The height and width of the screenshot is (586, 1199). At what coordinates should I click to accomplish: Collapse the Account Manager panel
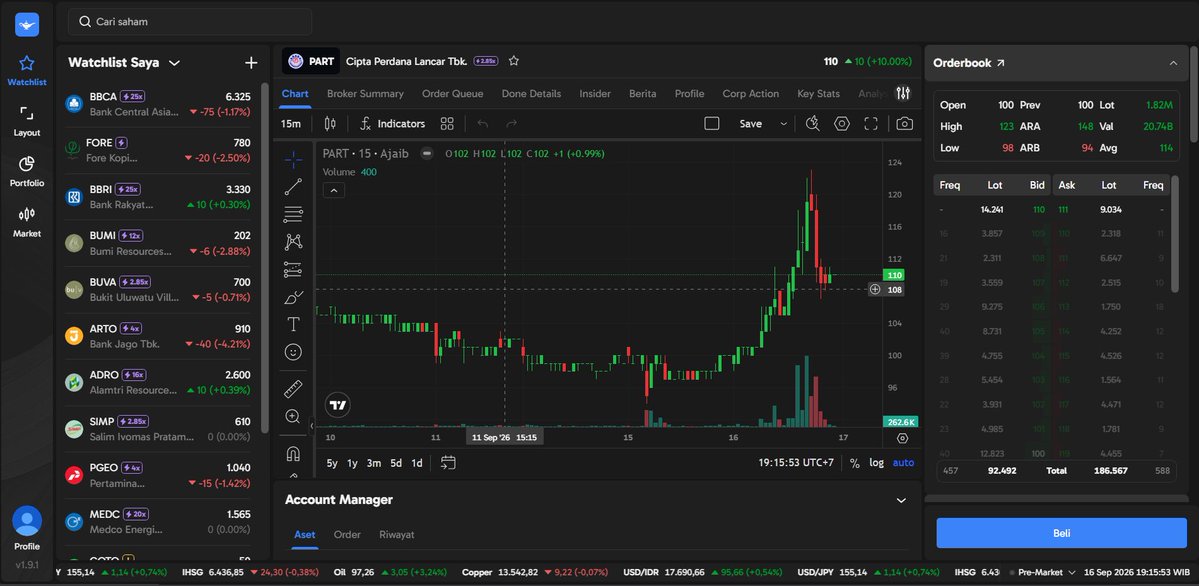pyautogui.click(x=901, y=500)
